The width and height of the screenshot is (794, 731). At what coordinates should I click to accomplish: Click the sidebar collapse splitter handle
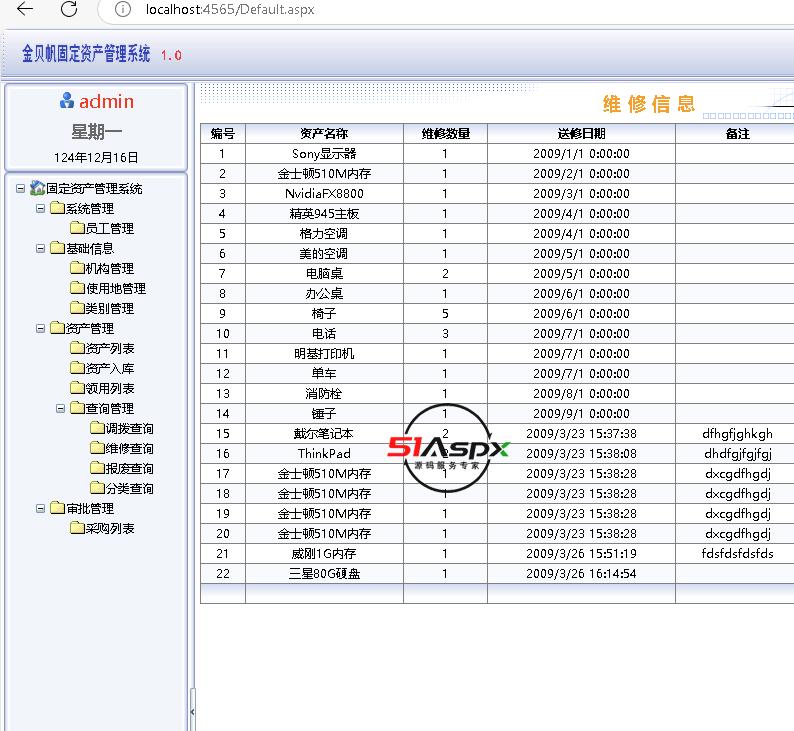click(x=192, y=712)
